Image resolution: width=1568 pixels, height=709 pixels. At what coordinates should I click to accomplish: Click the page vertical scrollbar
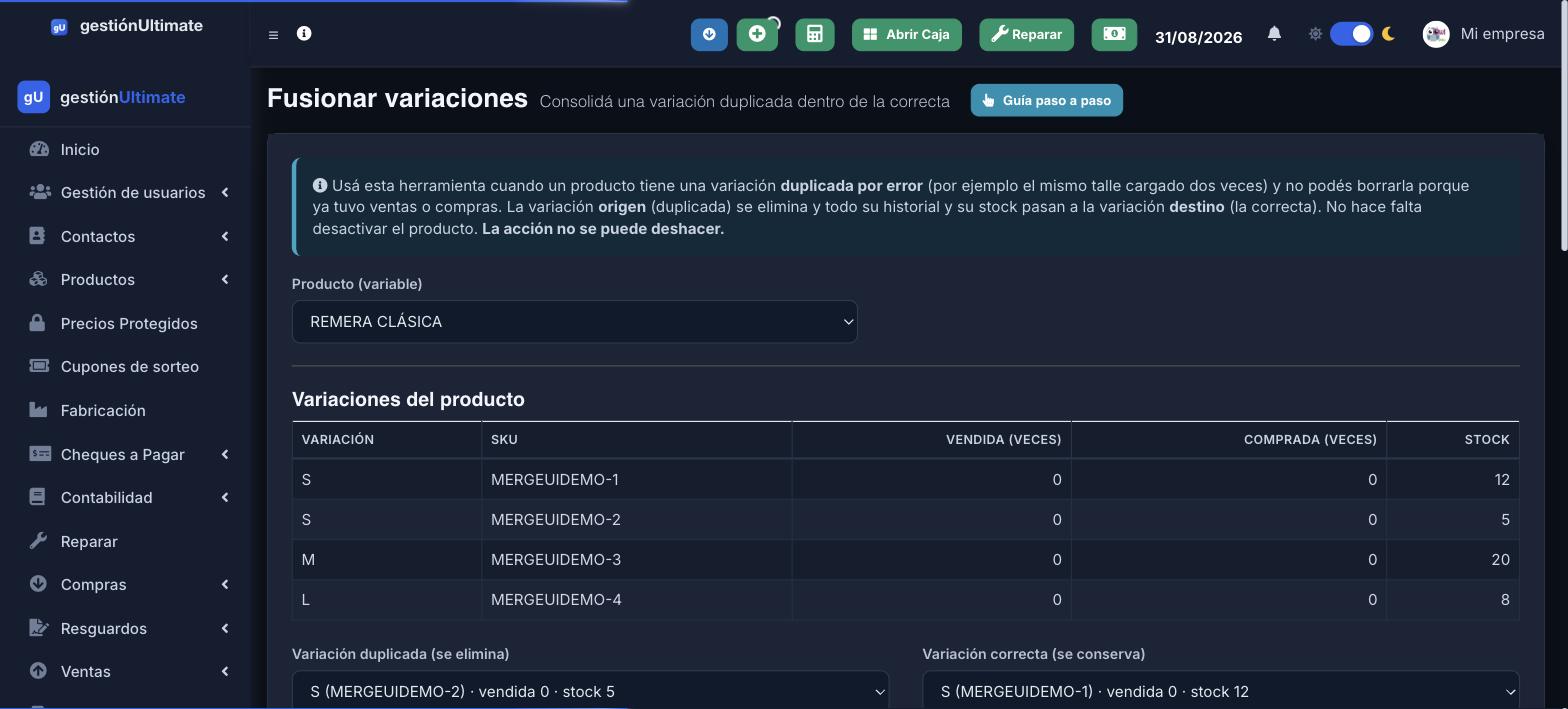point(1562,125)
